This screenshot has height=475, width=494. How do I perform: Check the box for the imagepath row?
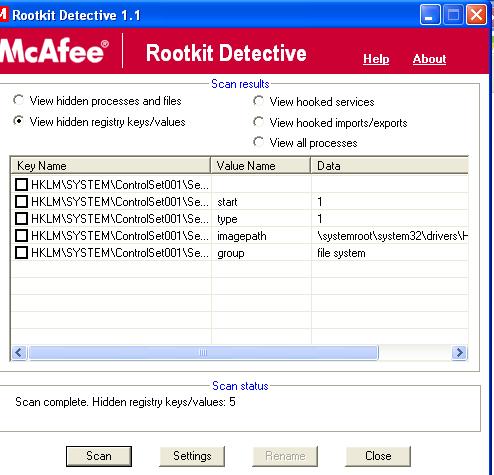tap(22, 236)
